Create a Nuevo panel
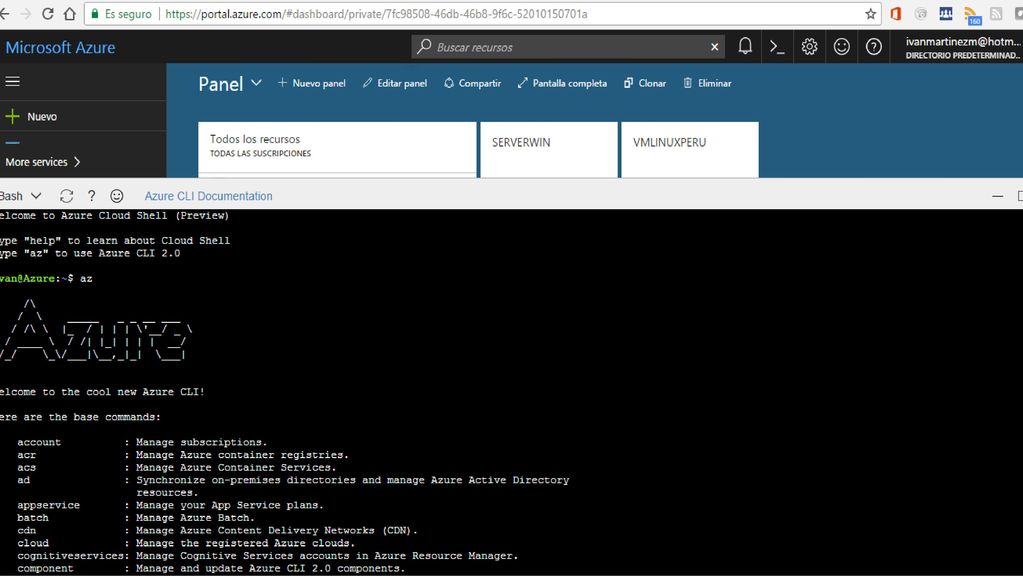This screenshot has height=576, width=1023. click(x=311, y=83)
